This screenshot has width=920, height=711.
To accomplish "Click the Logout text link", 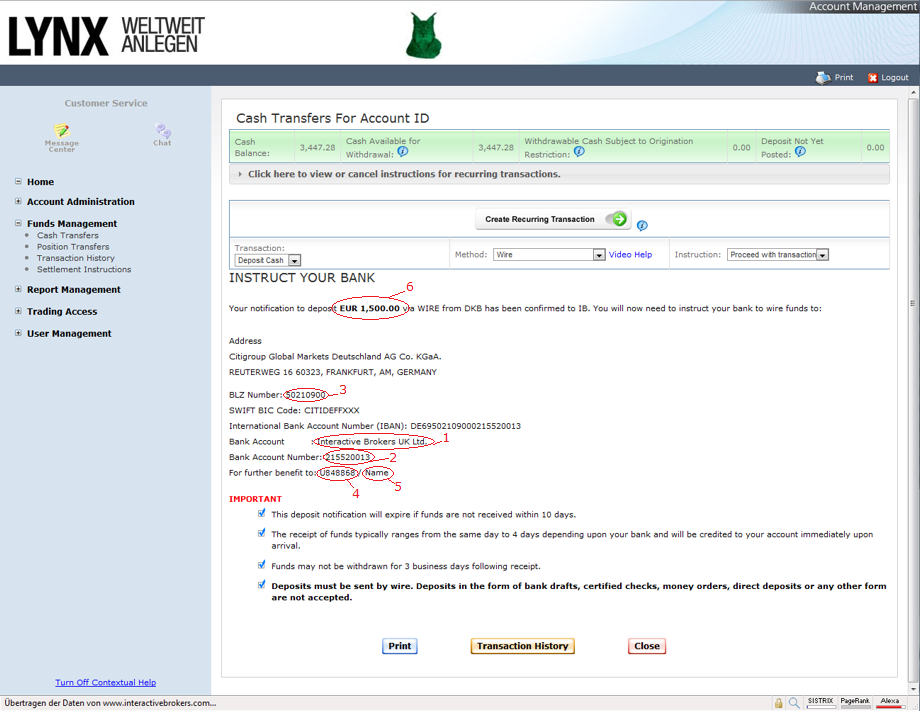I will [895, 77].
